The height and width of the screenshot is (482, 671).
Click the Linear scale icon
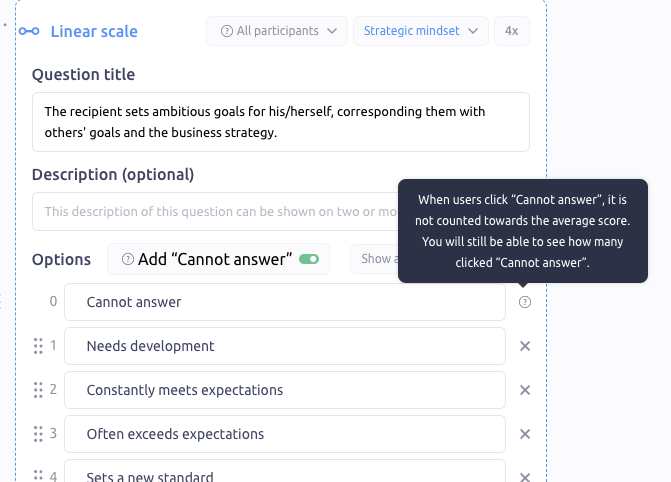[x=30, y=31]
